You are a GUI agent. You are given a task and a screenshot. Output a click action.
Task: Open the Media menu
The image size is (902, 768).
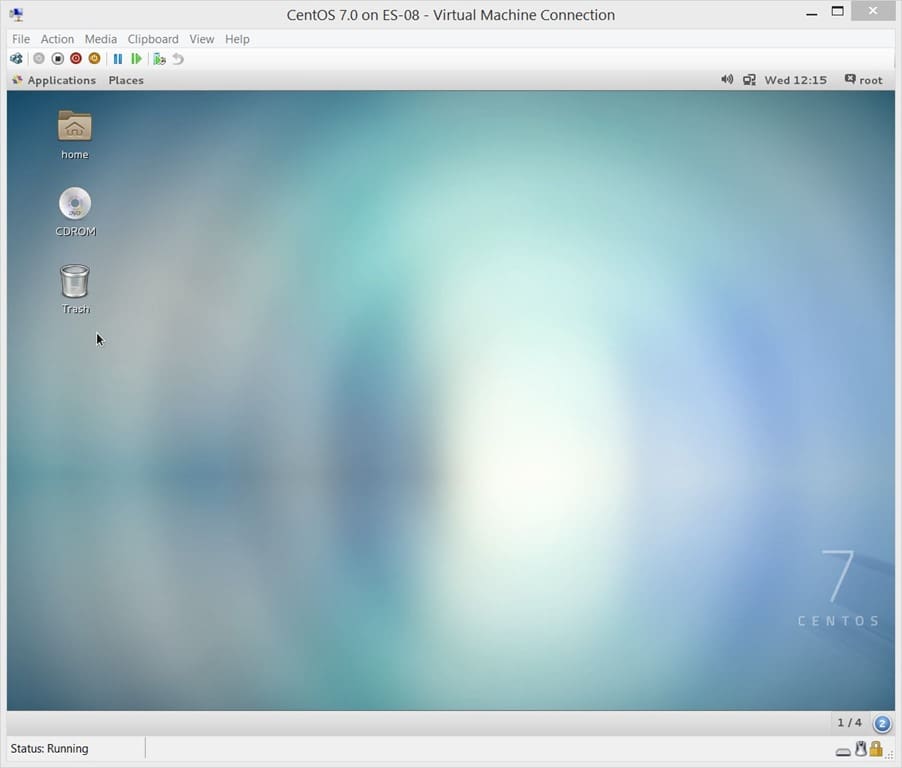[101, 39]
